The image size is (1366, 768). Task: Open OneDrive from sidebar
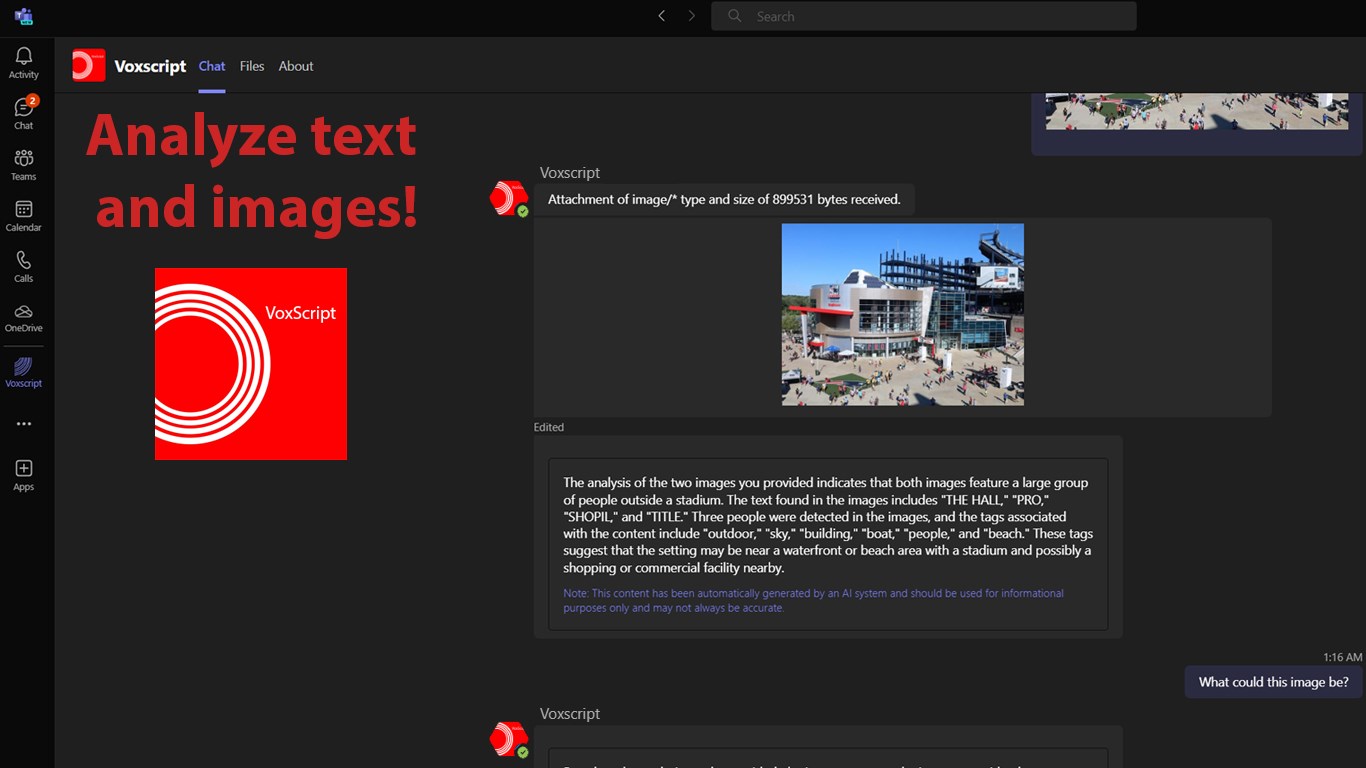tap(23, 318)
